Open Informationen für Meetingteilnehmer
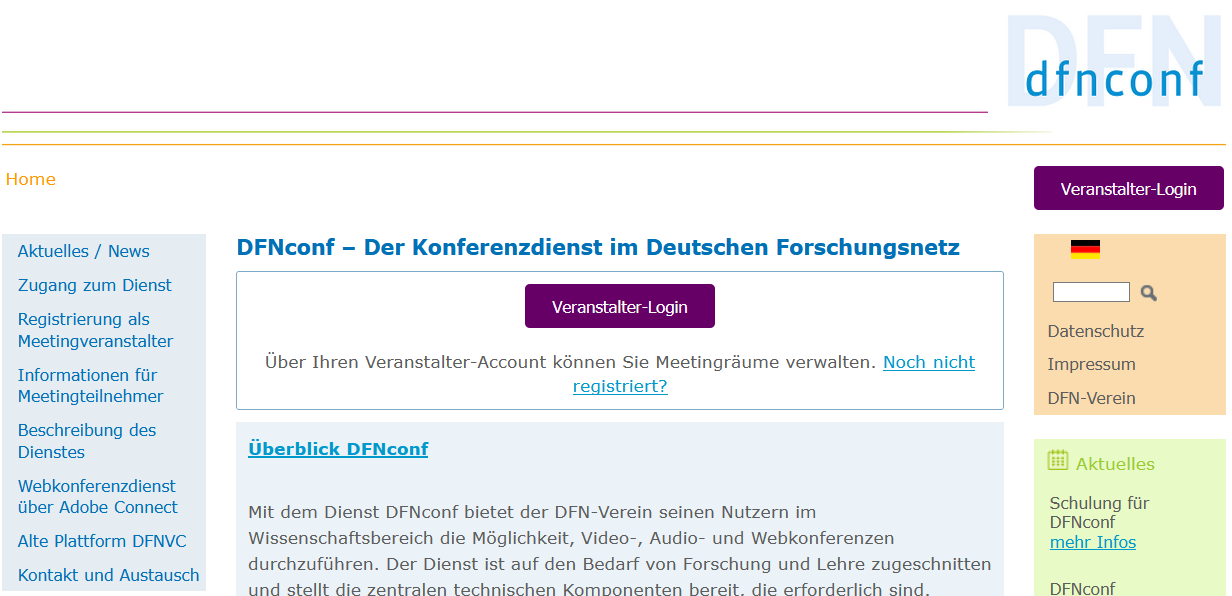Viewport: 1232px width, 596px height. tap(91, 385)
